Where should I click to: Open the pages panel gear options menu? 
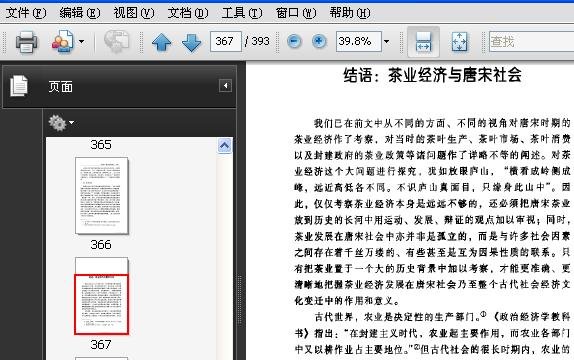point(61,123)
